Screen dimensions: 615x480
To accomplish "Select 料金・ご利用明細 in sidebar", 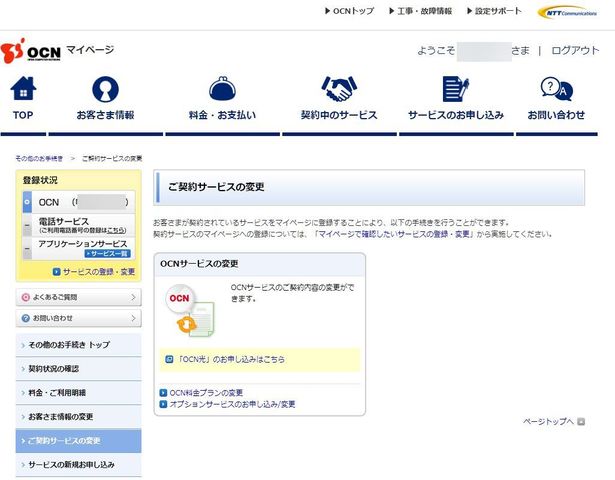I will coord(78,393).
